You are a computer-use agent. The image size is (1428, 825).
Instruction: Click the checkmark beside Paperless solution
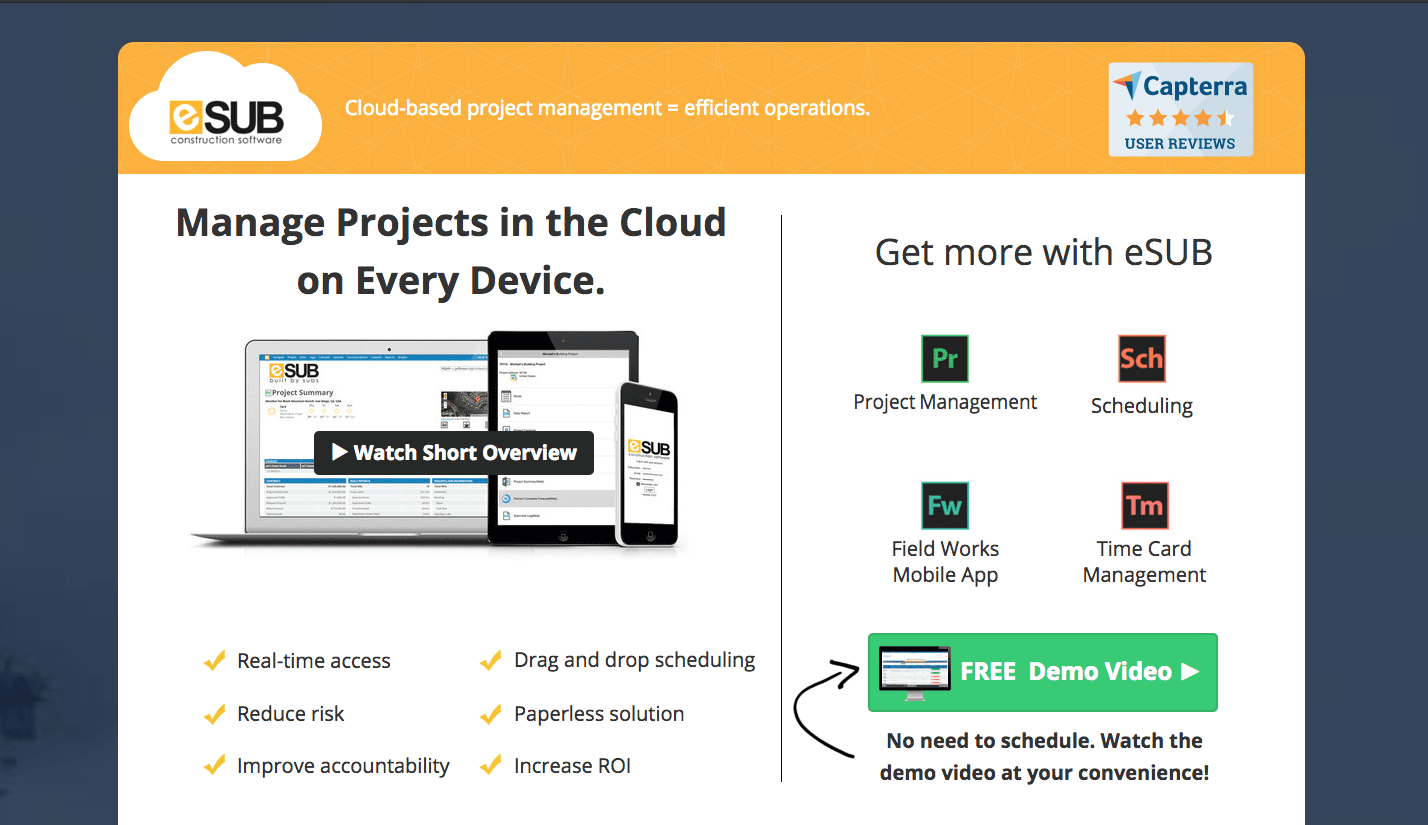point(491,714)
